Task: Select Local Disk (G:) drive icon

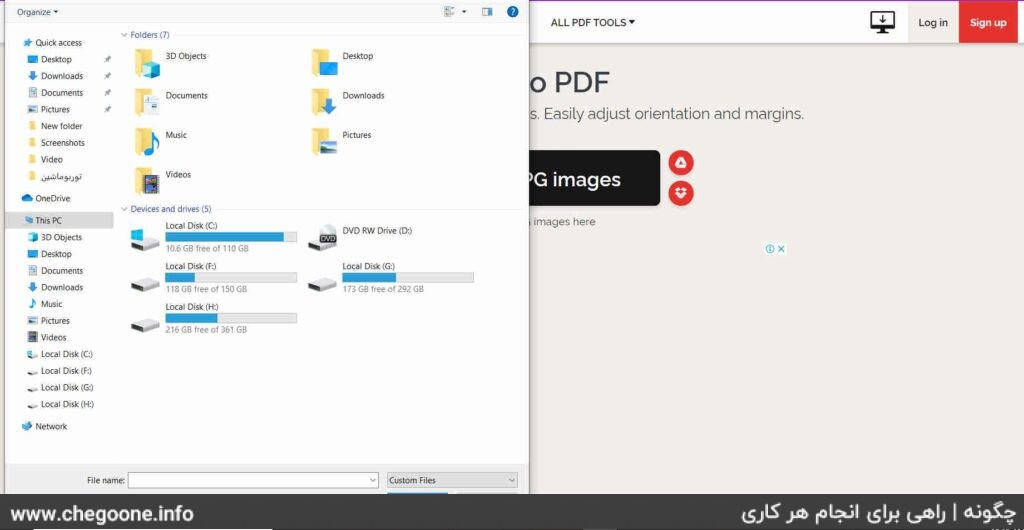Action: pyautogui.click(x=323, y=284)
